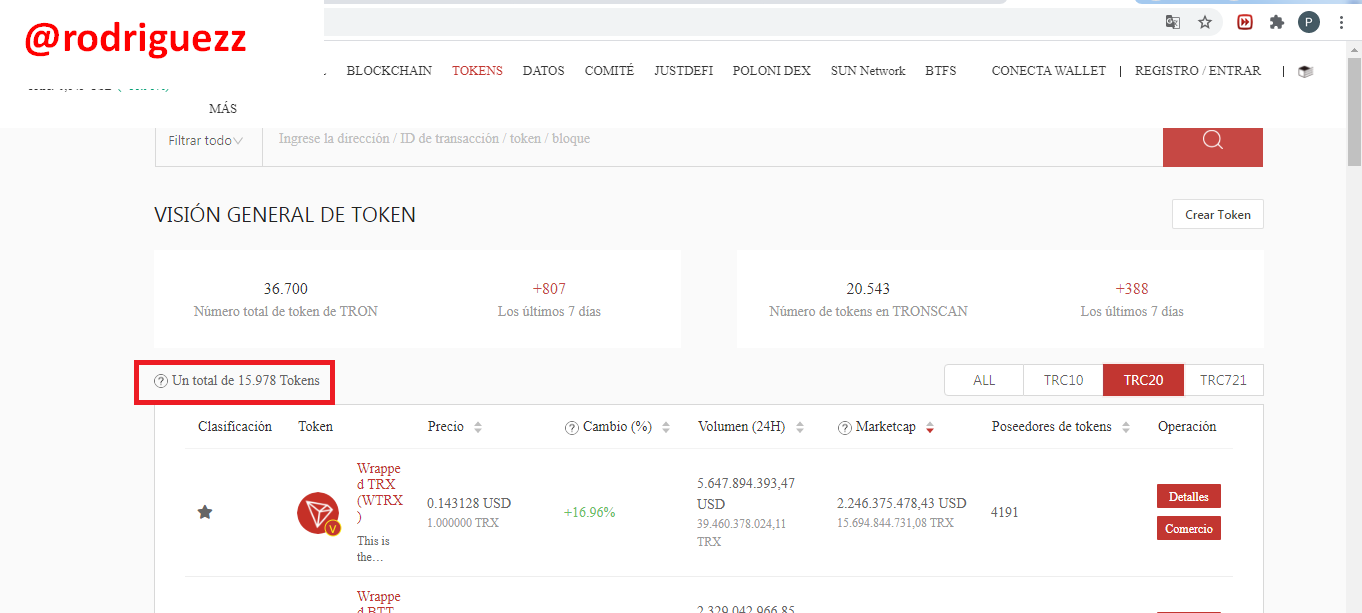
Task: Click the red fast-forward extension icon
Action: pyautogui.click(x=1245, y=22)
